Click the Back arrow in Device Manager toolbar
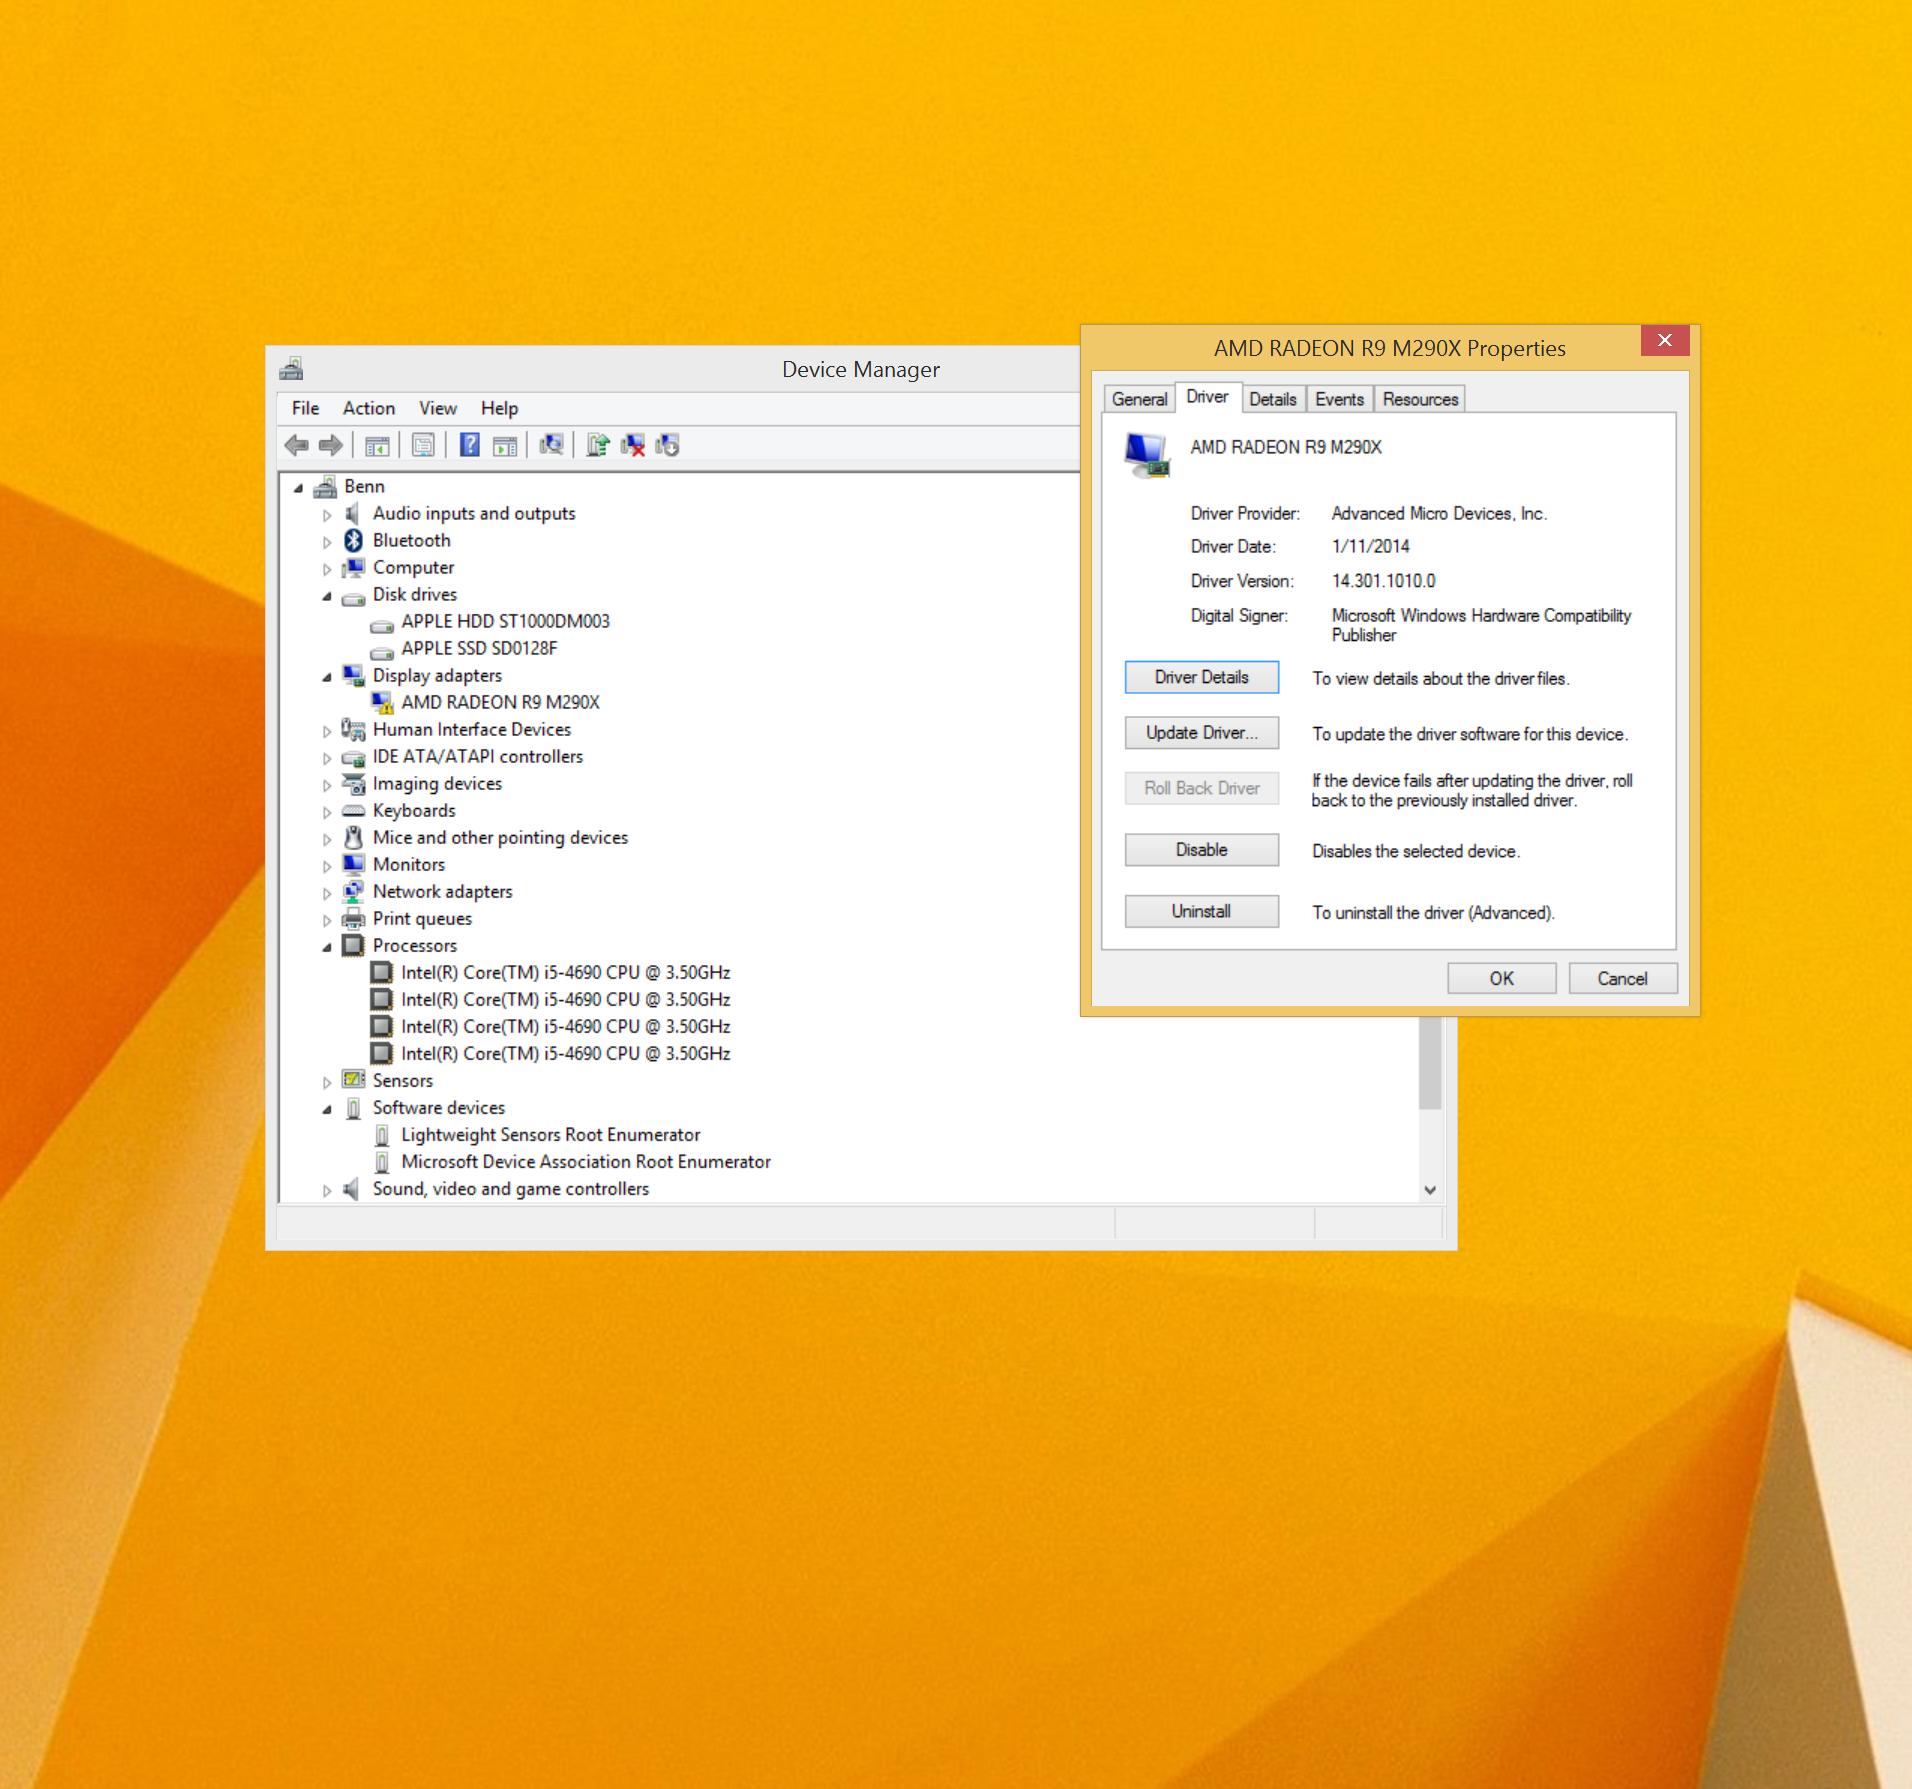The height and width of the screenshot is (1789, 1912). [296, 445]
